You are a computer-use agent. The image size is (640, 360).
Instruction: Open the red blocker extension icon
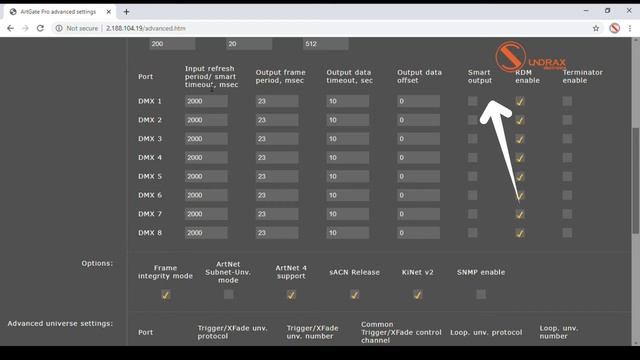point(615,28)
